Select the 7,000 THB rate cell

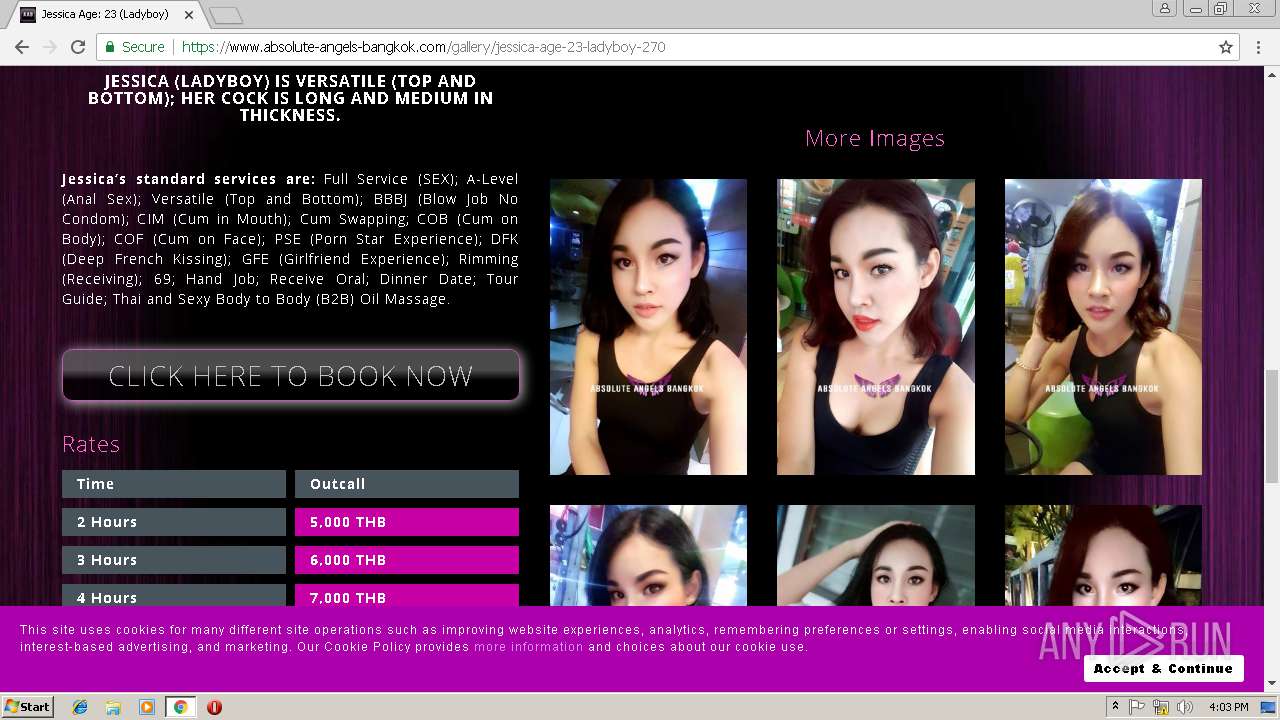pyautogui.click(x=407, y=596)
